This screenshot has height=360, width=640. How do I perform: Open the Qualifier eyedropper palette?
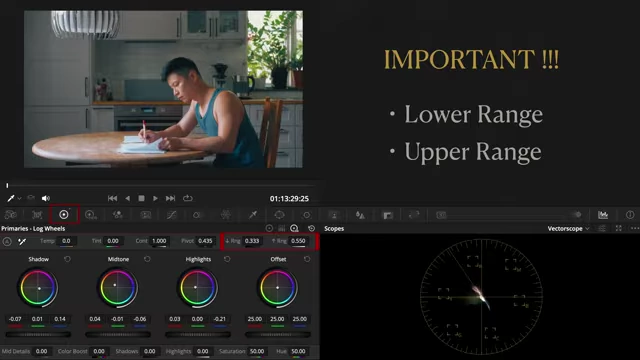coord(253,215)
